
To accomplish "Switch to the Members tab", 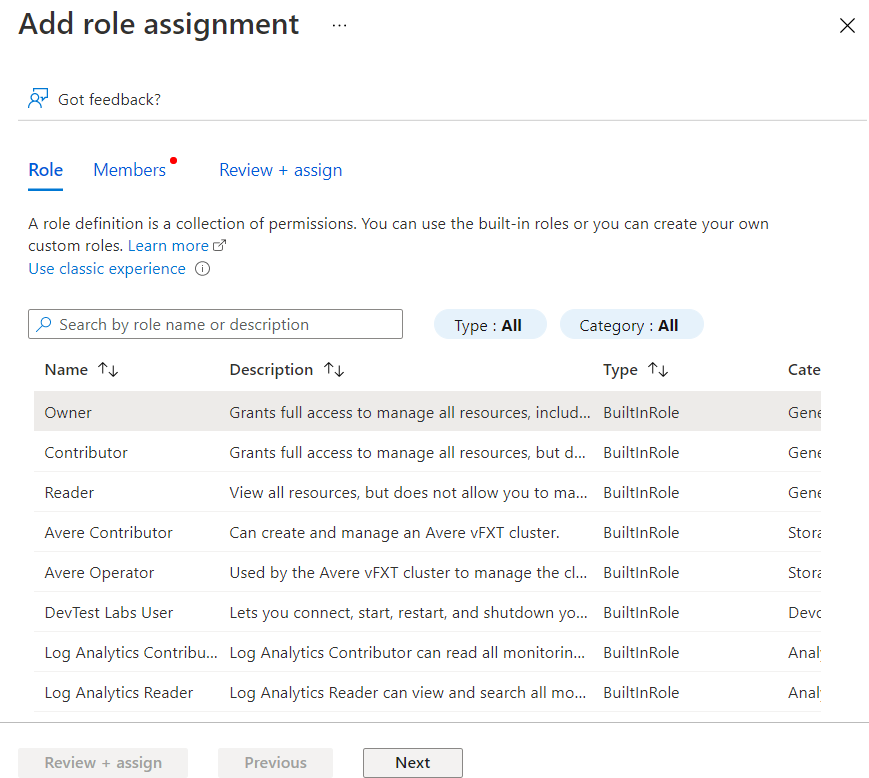I will point(129,170).
